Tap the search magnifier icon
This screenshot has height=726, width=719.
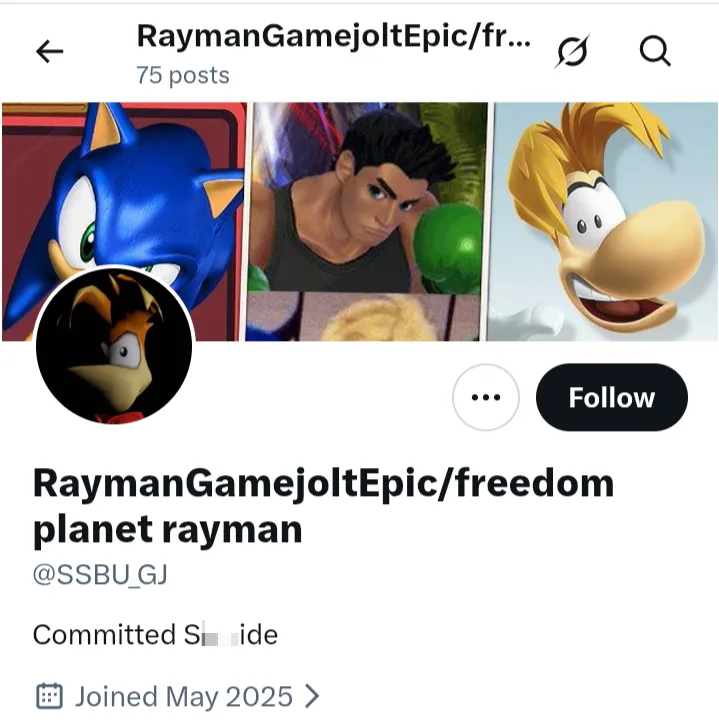pos(655,51)
